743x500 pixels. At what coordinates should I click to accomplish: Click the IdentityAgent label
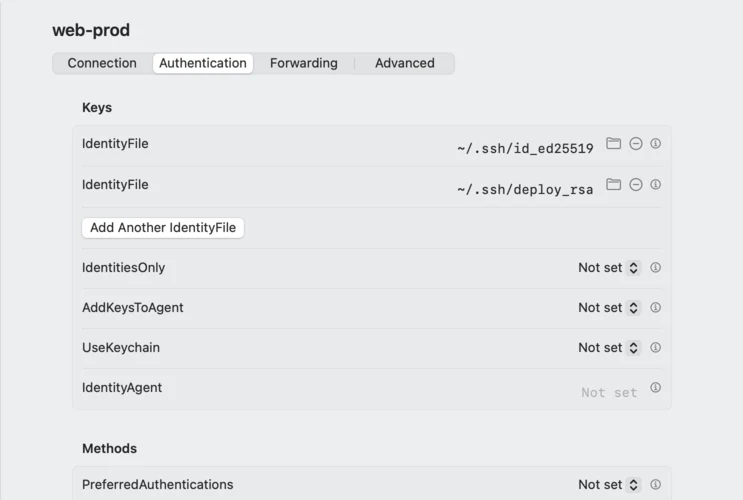tap(122, 388)
